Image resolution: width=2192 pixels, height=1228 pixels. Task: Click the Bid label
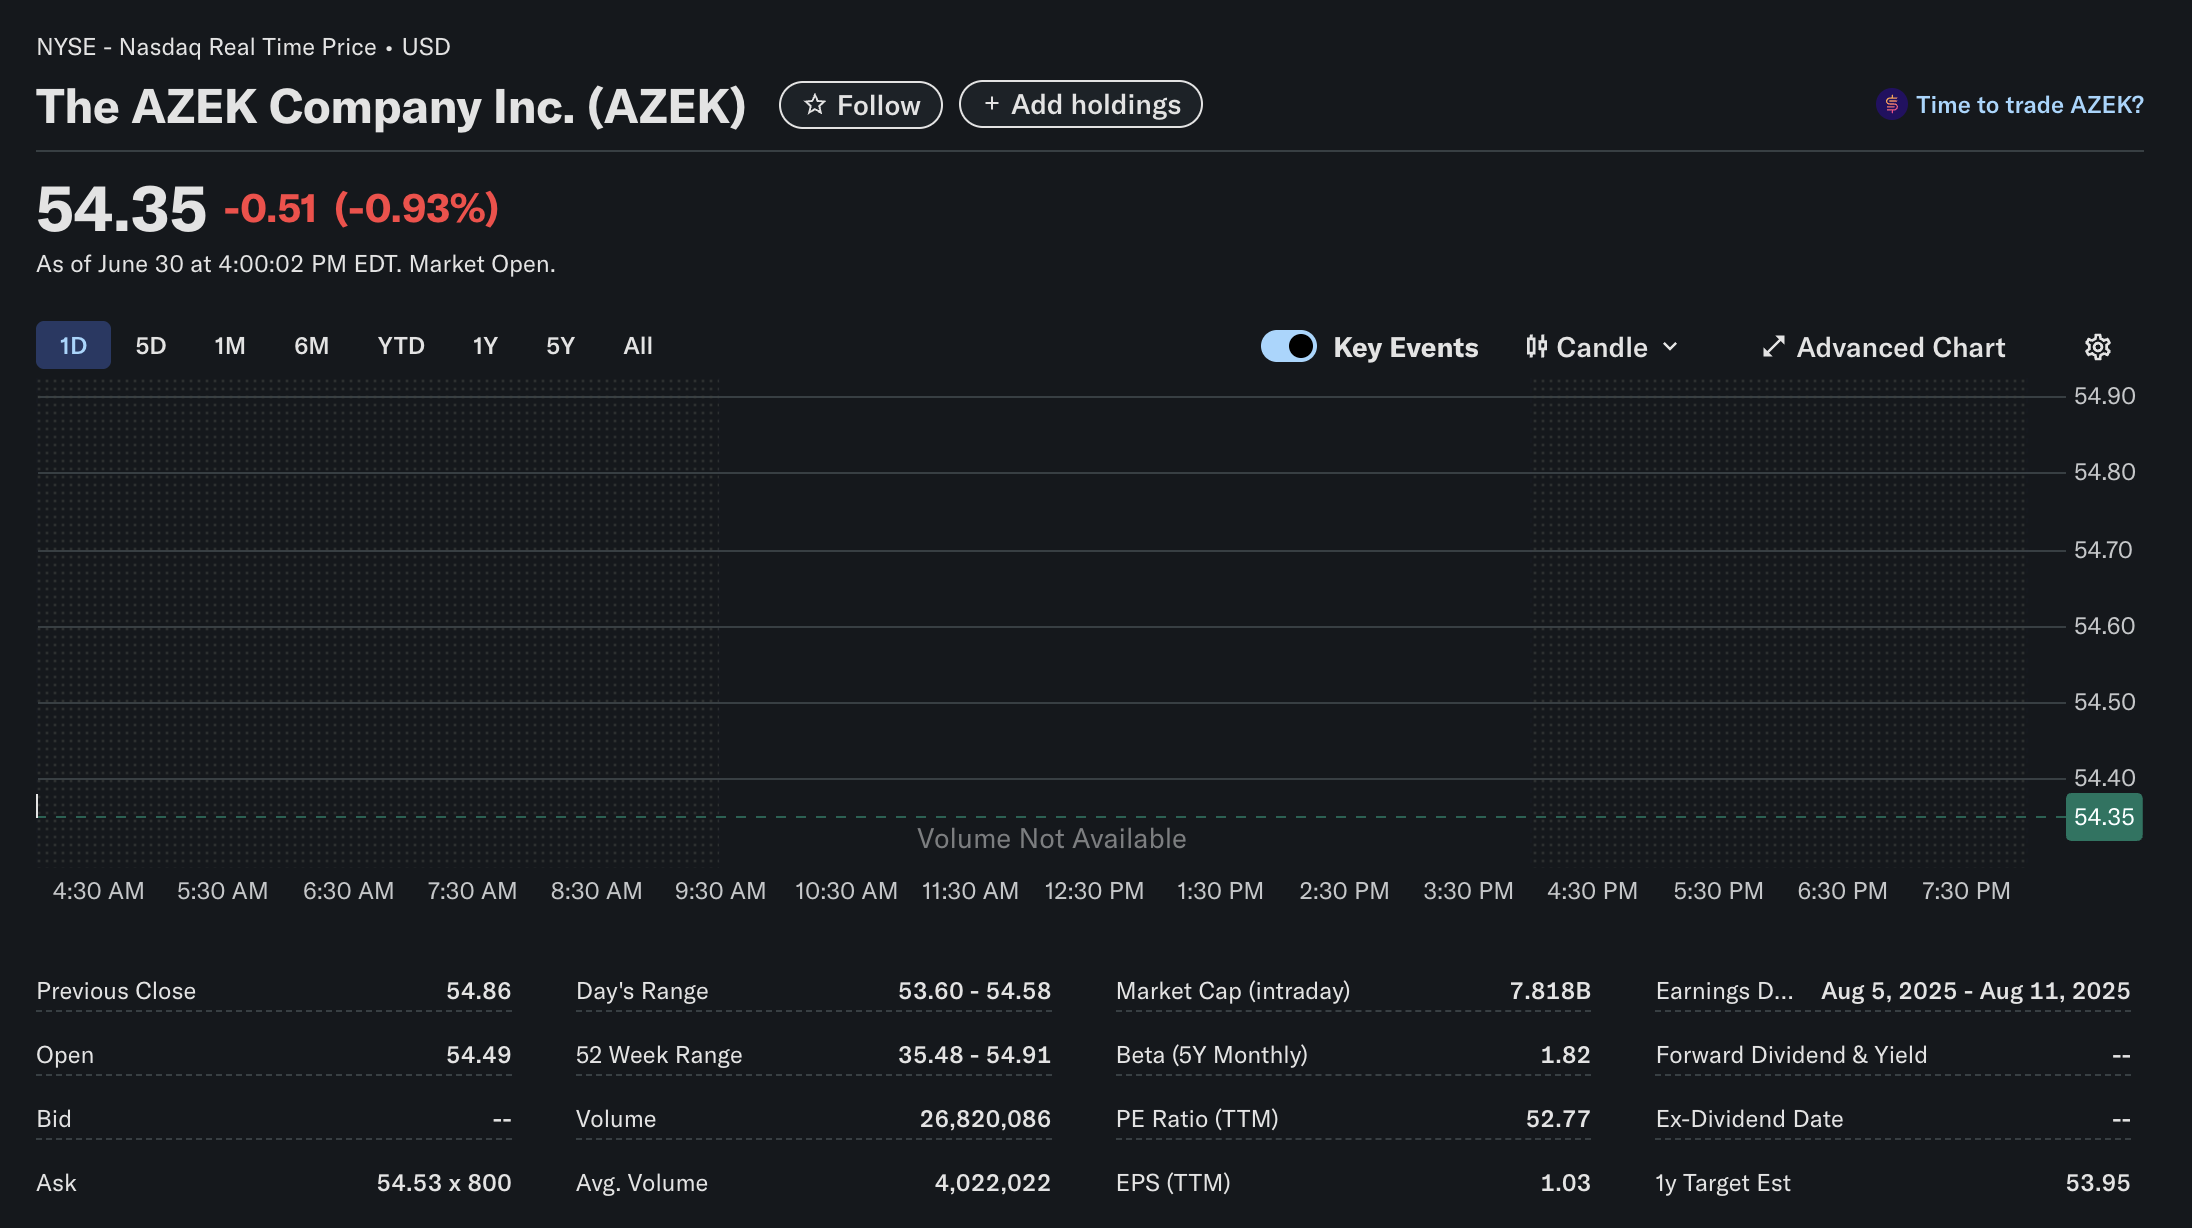point(54,1119)
